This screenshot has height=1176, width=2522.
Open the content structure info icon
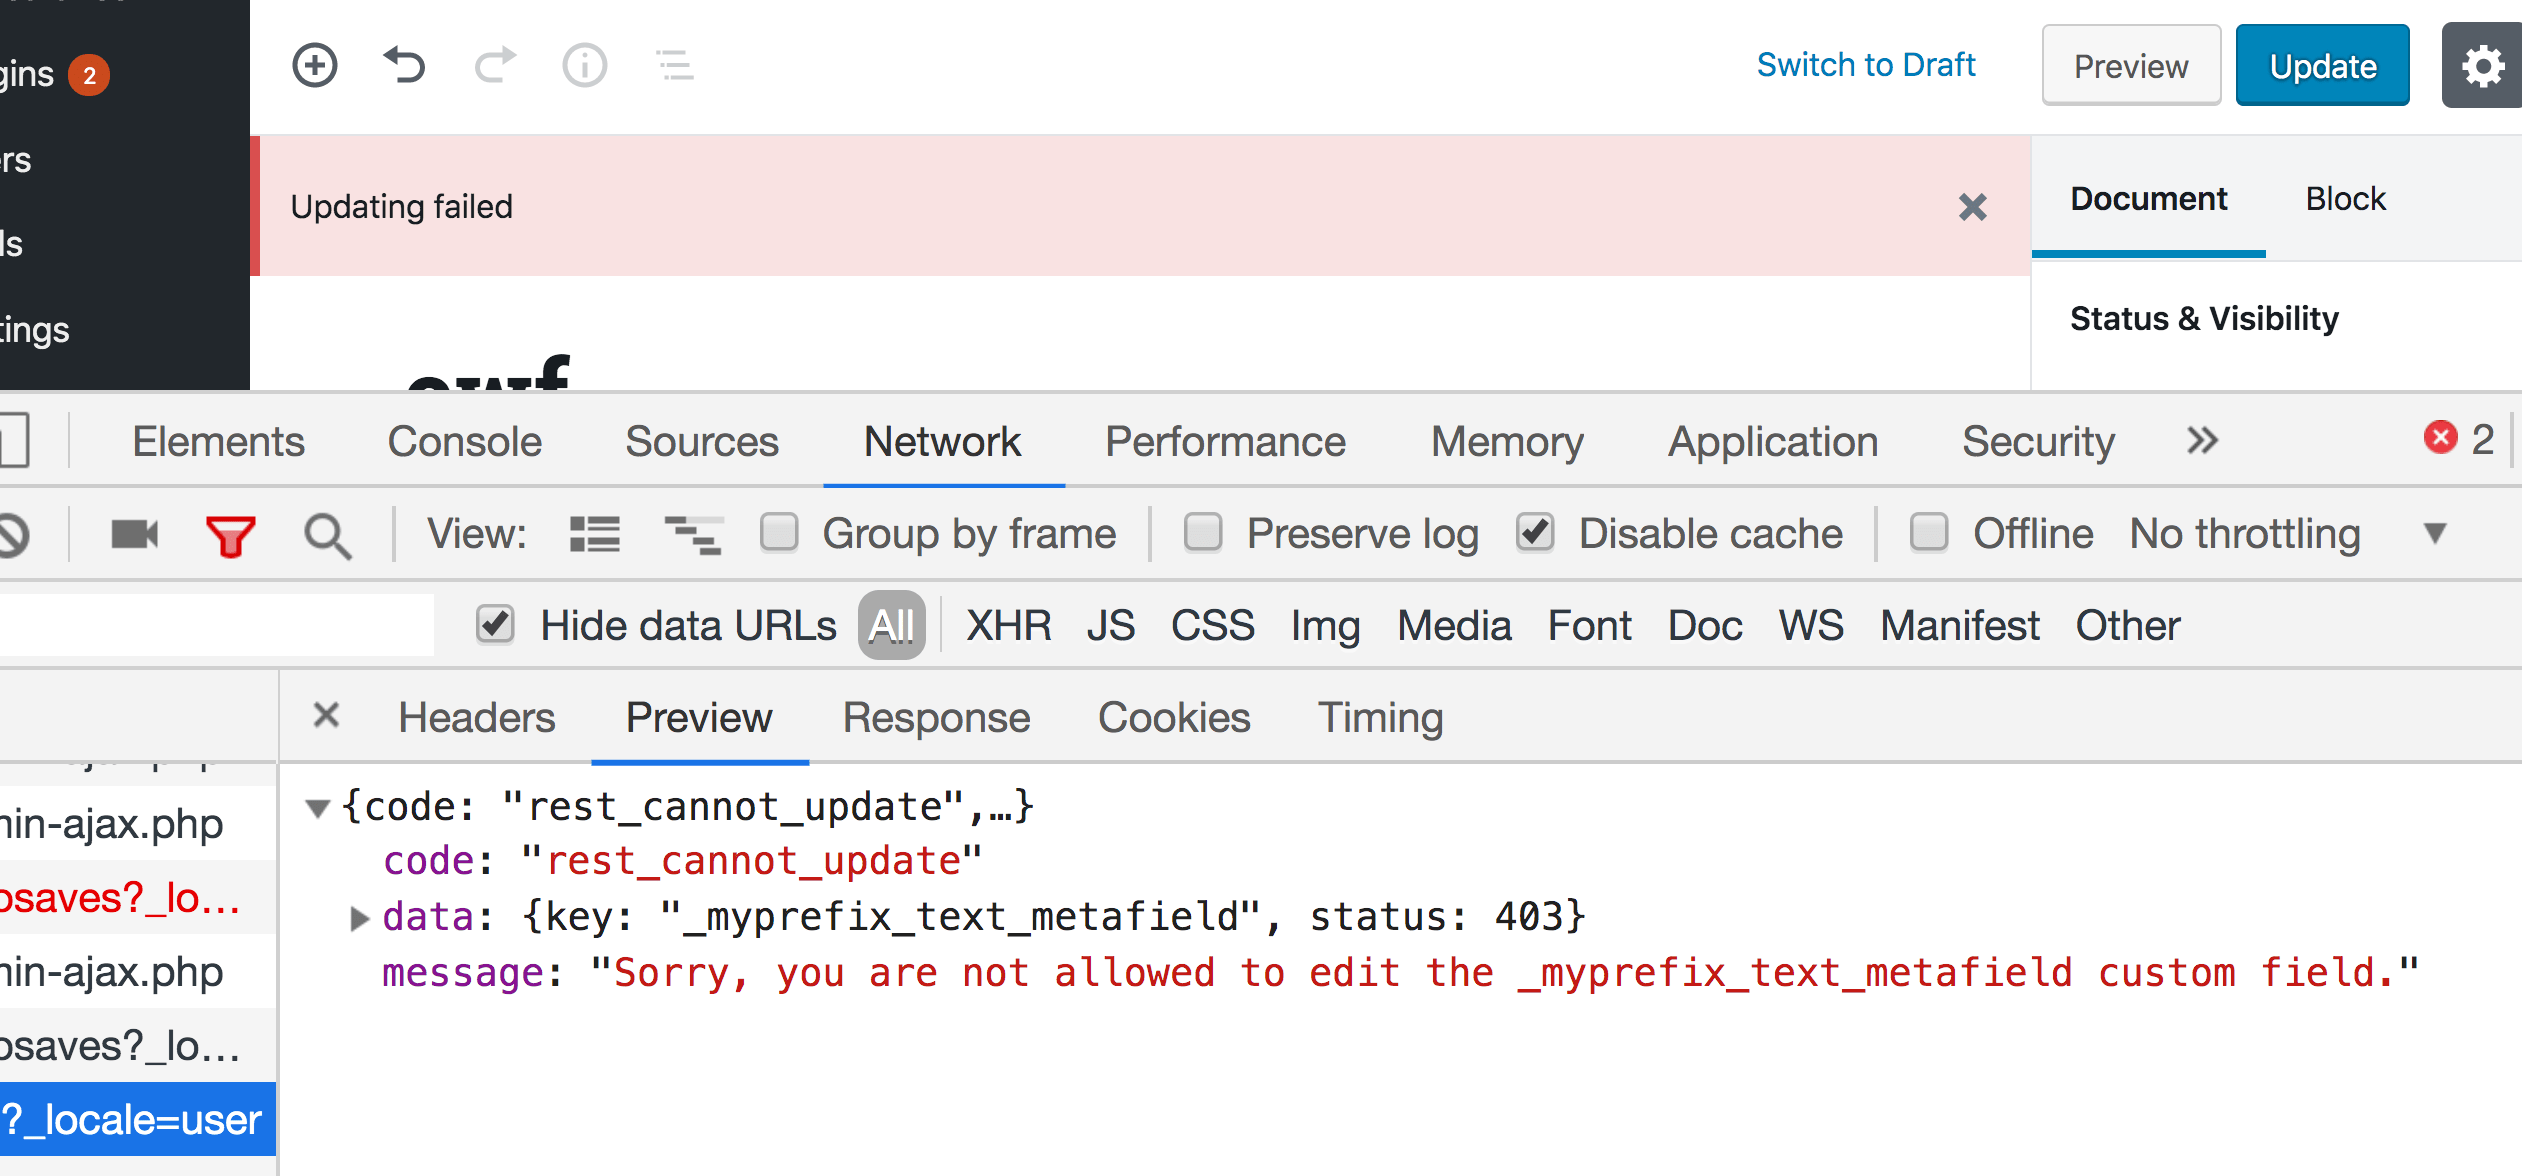(x=585, y=66)
